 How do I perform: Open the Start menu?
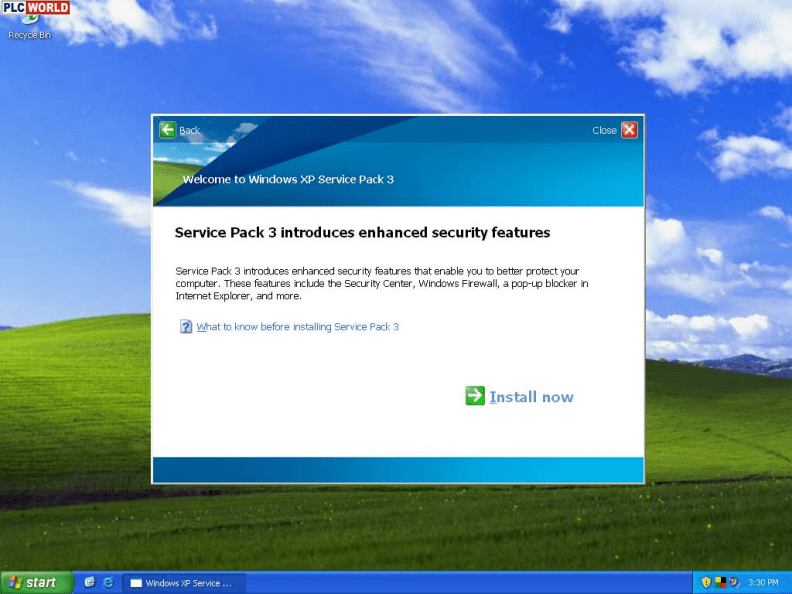click(x=36, y=582)
